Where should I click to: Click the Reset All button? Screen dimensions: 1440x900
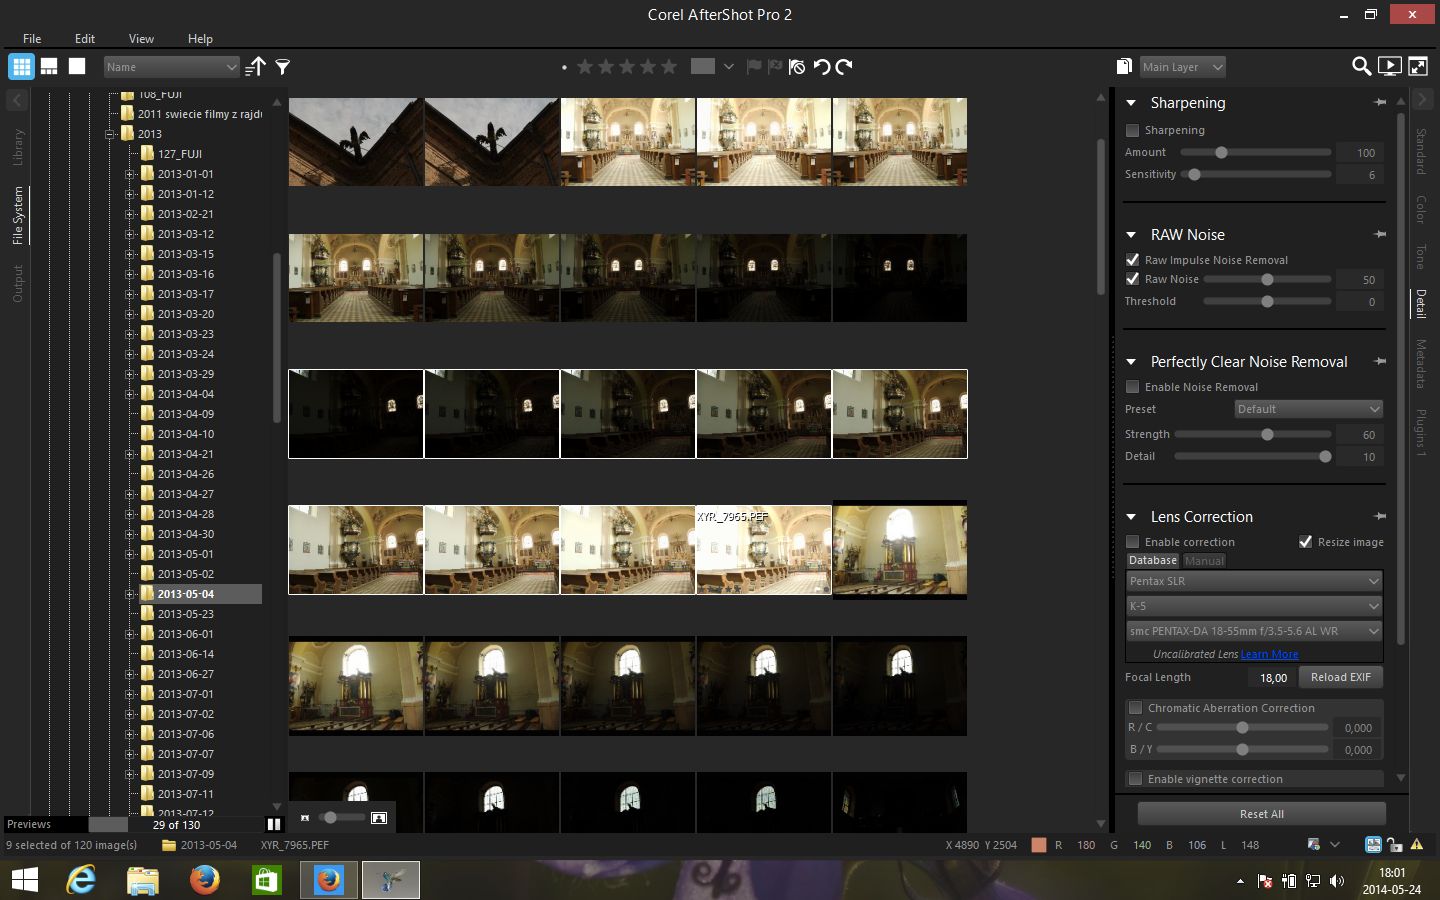coord(1261,814)
